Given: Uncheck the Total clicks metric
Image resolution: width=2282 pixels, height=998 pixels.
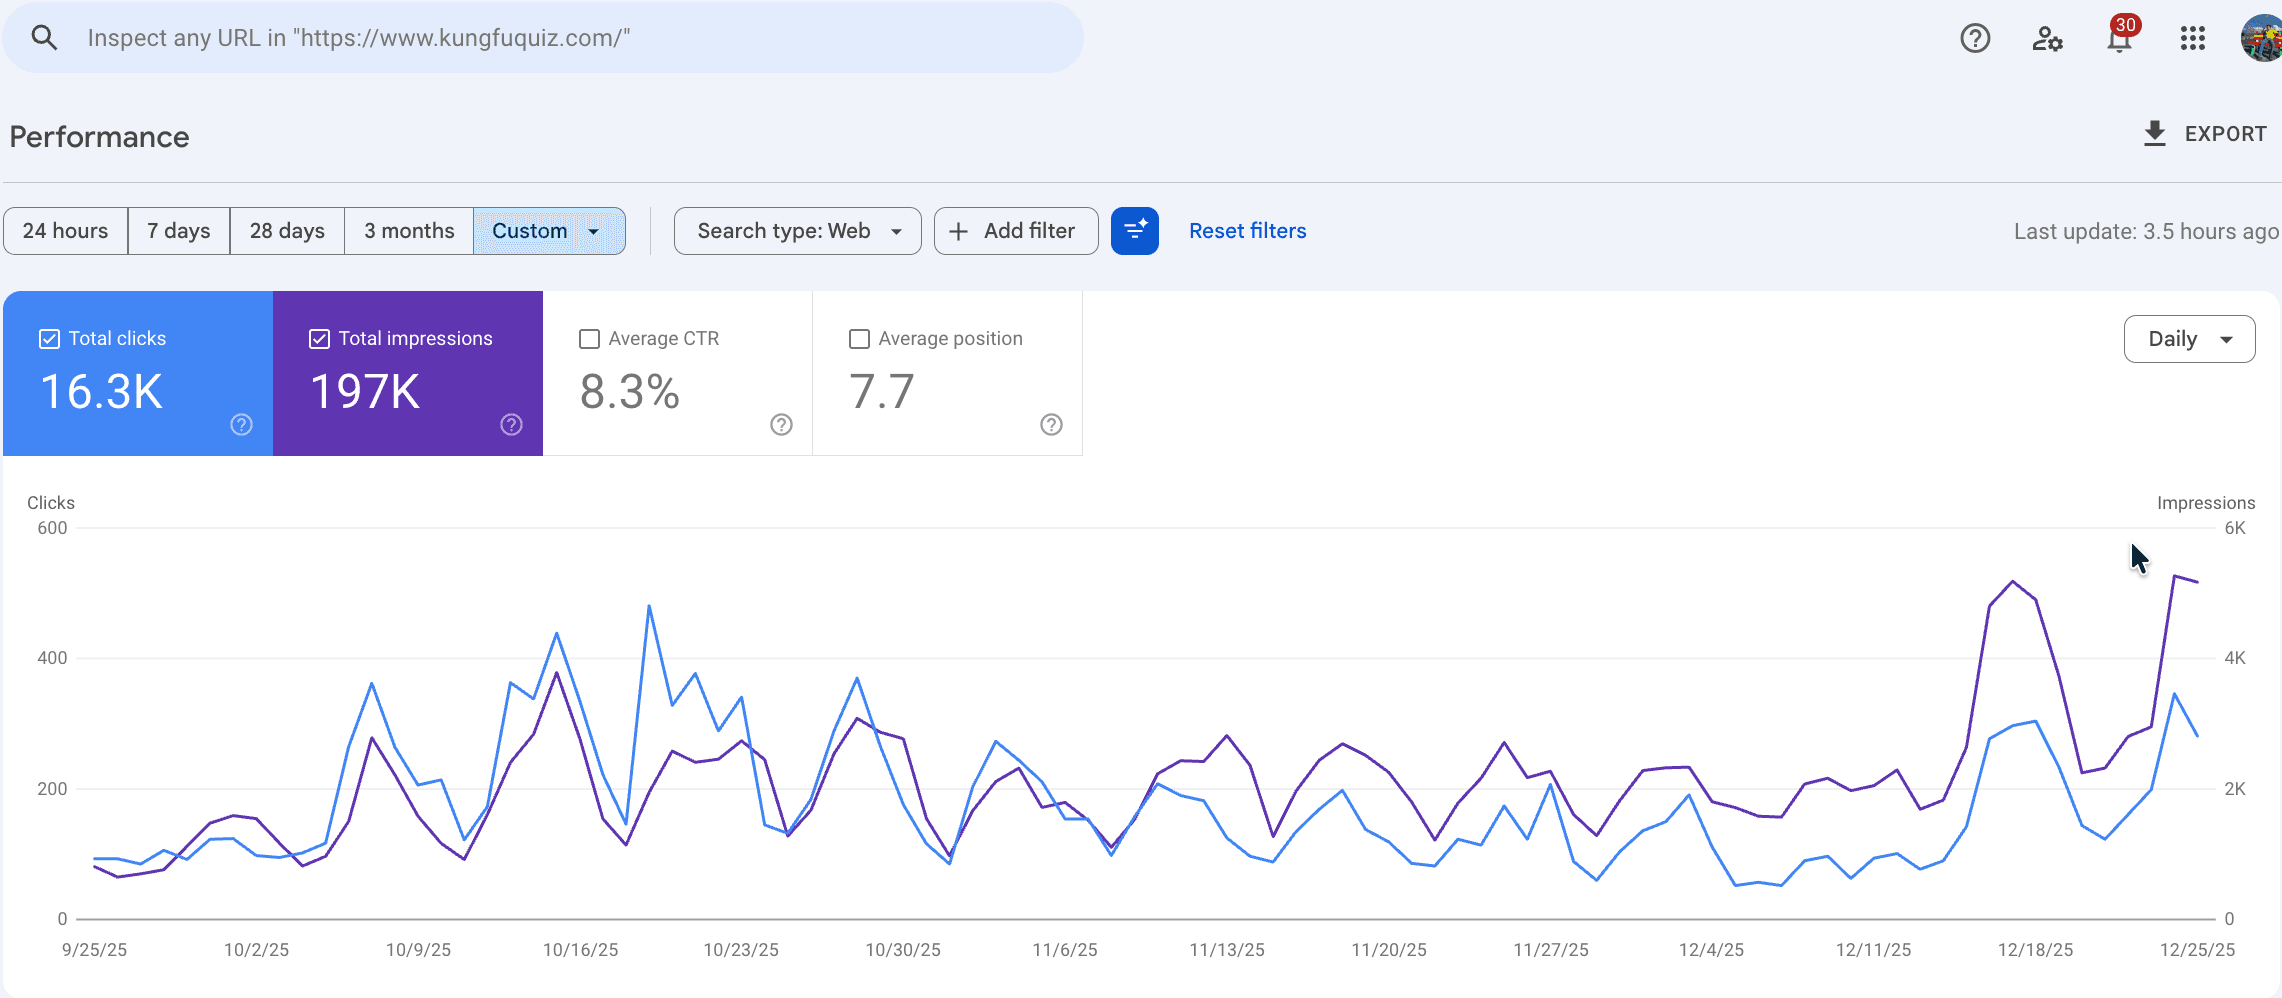Looking at the screenshot, I should tap(49, 338).
